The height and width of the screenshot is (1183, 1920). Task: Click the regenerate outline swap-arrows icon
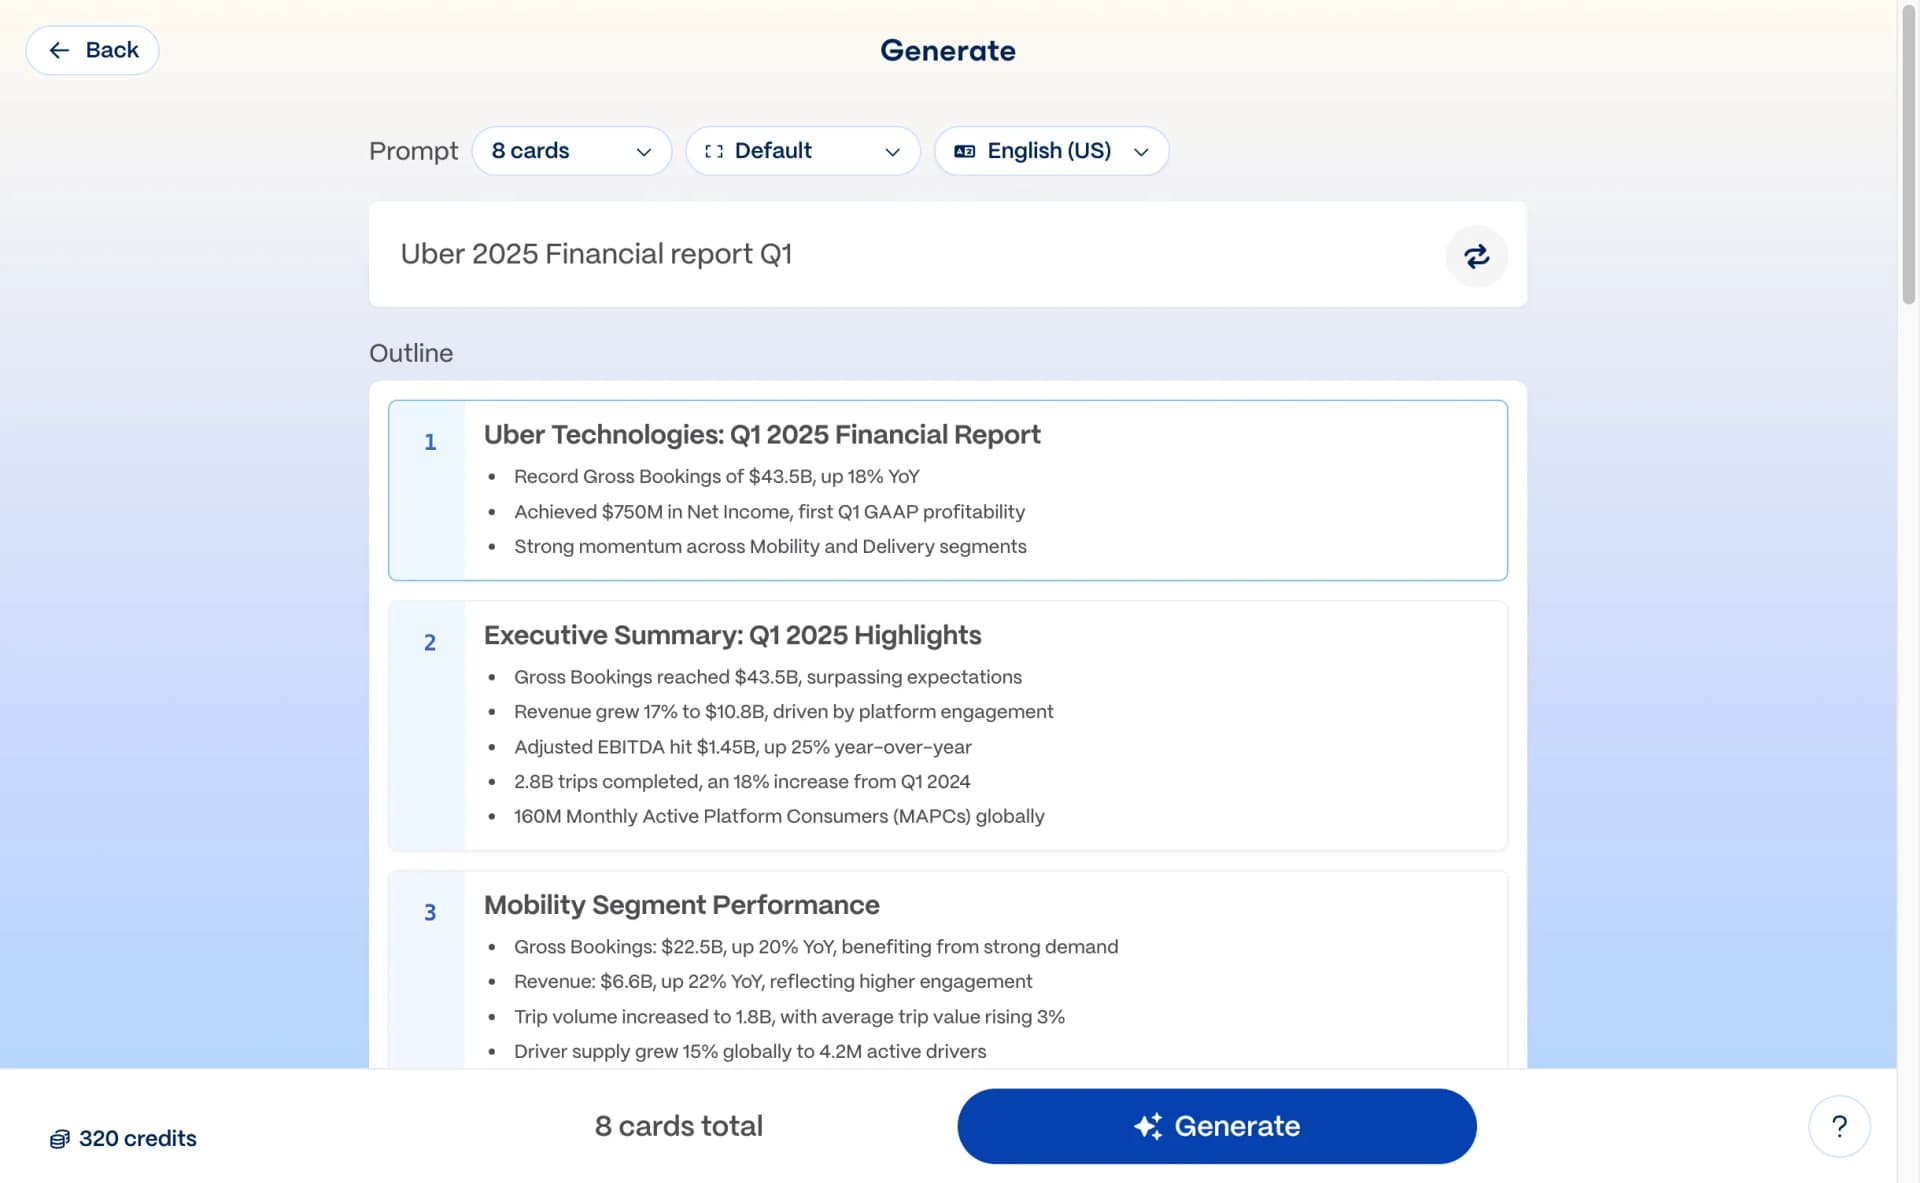(x=1476, y=256)
